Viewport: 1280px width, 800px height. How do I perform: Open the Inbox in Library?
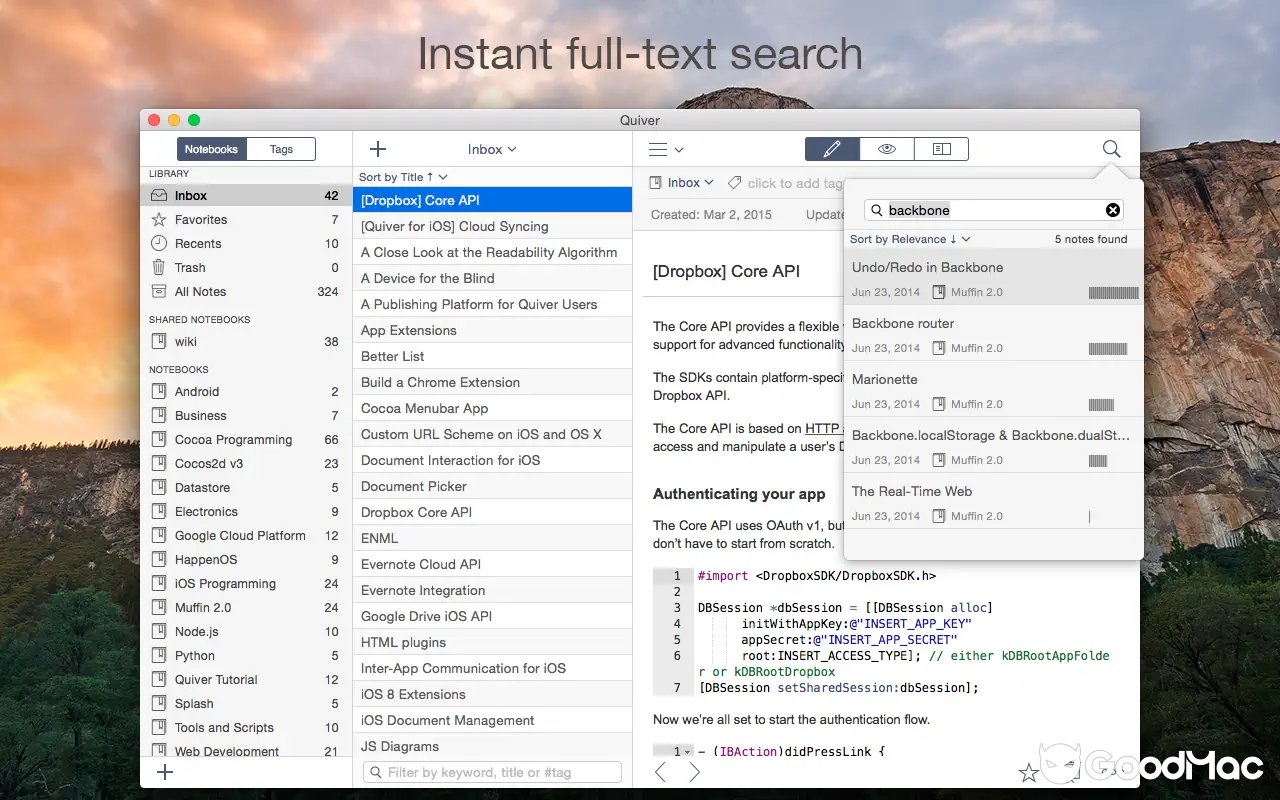[246, 196]
